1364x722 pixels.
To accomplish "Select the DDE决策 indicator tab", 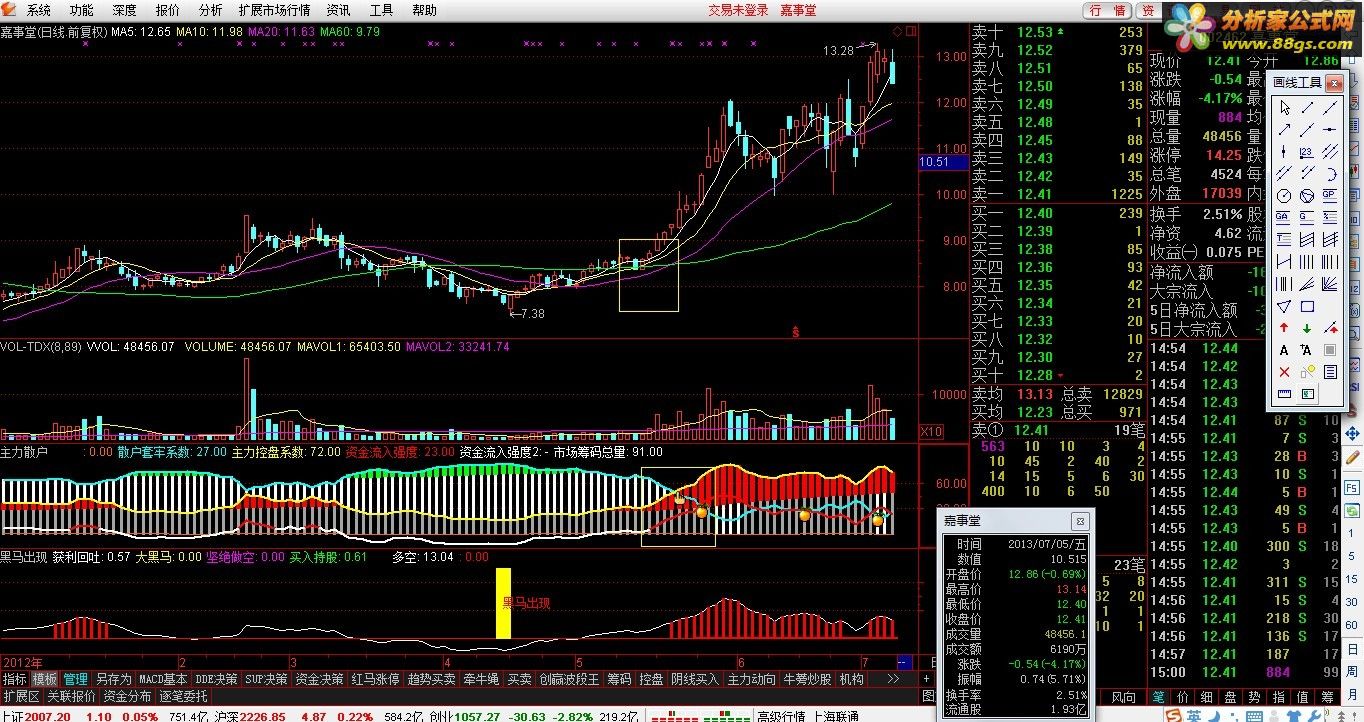I will pyautogui.click(x=216, y=679).
